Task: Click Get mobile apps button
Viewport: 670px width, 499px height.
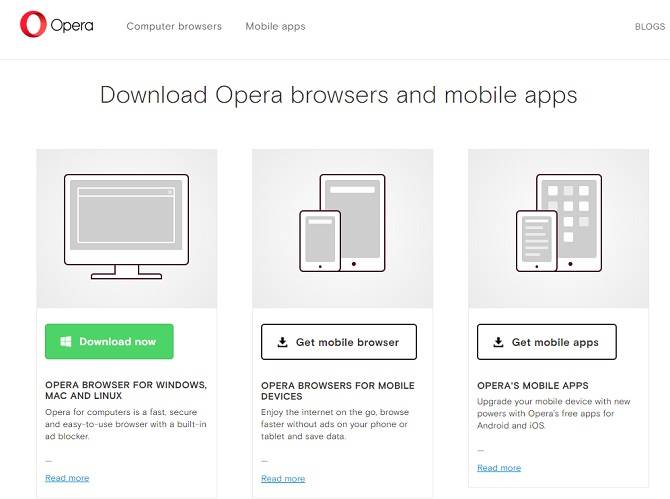Action: click(547, 342)
